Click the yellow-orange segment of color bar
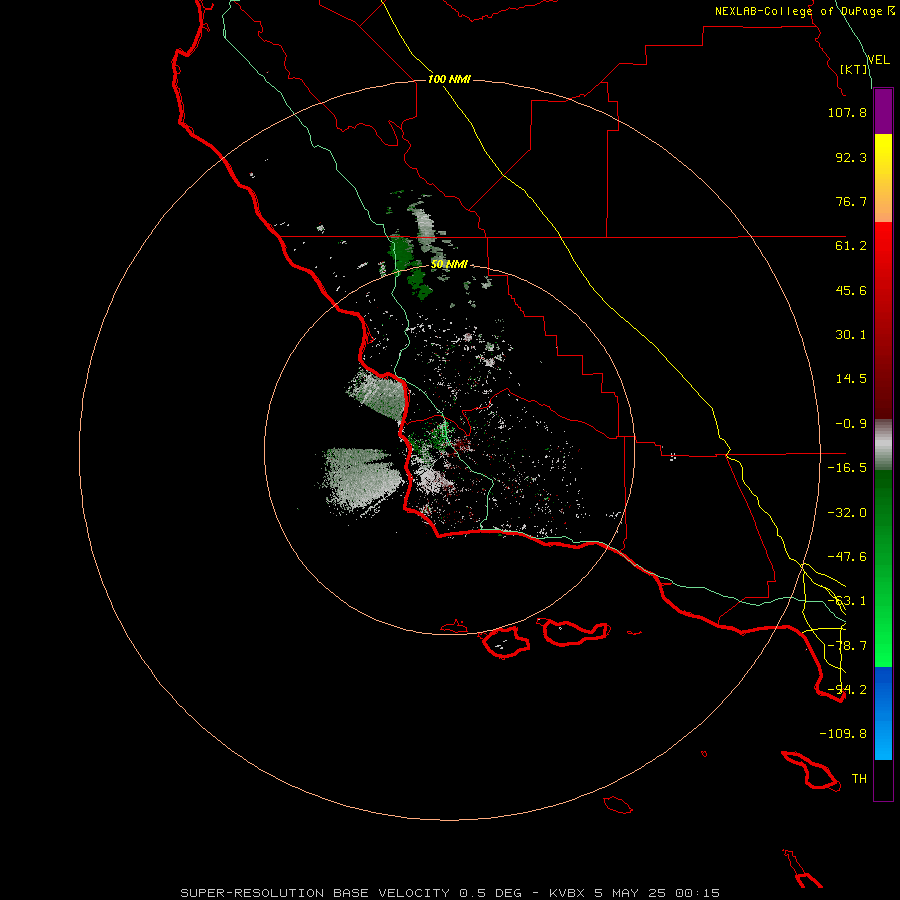The width and height of the screenshot is (900, 900). [x=883, y=178]
